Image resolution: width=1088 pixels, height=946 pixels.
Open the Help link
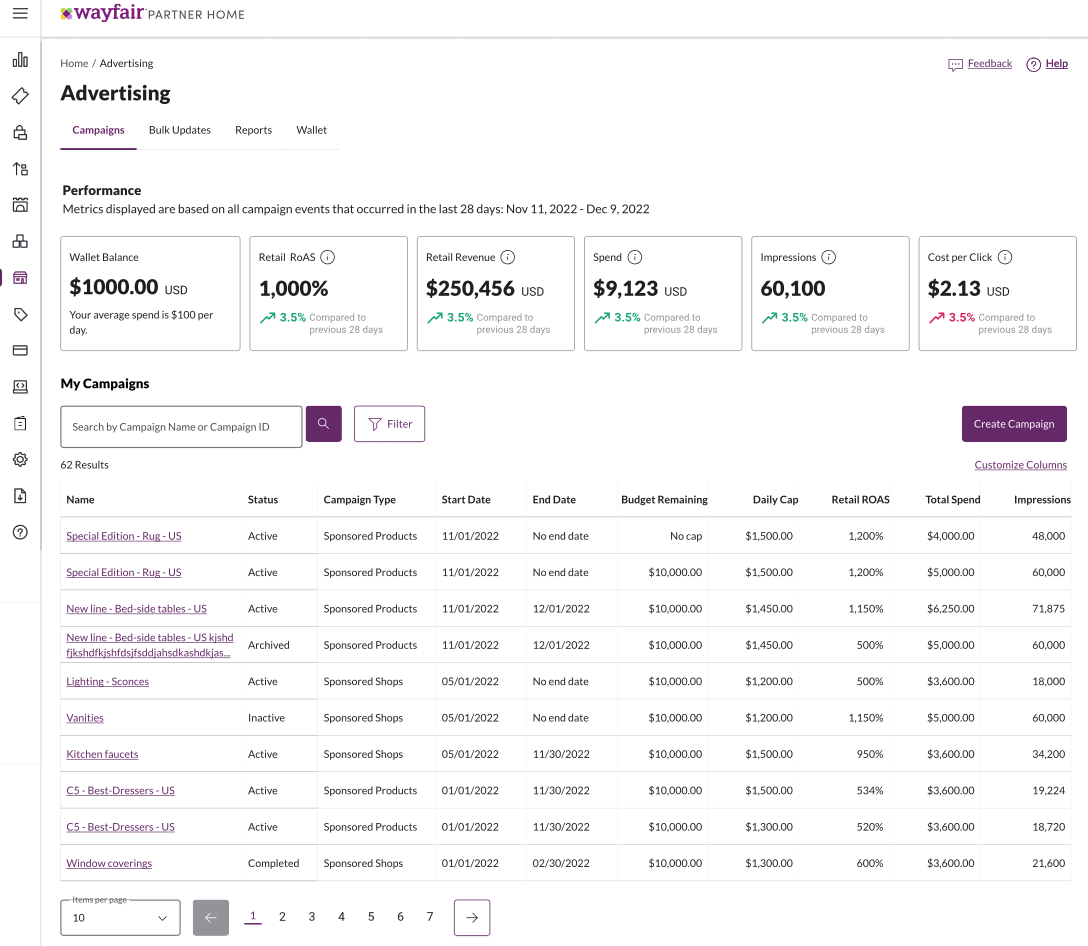tap(1047, 64)
